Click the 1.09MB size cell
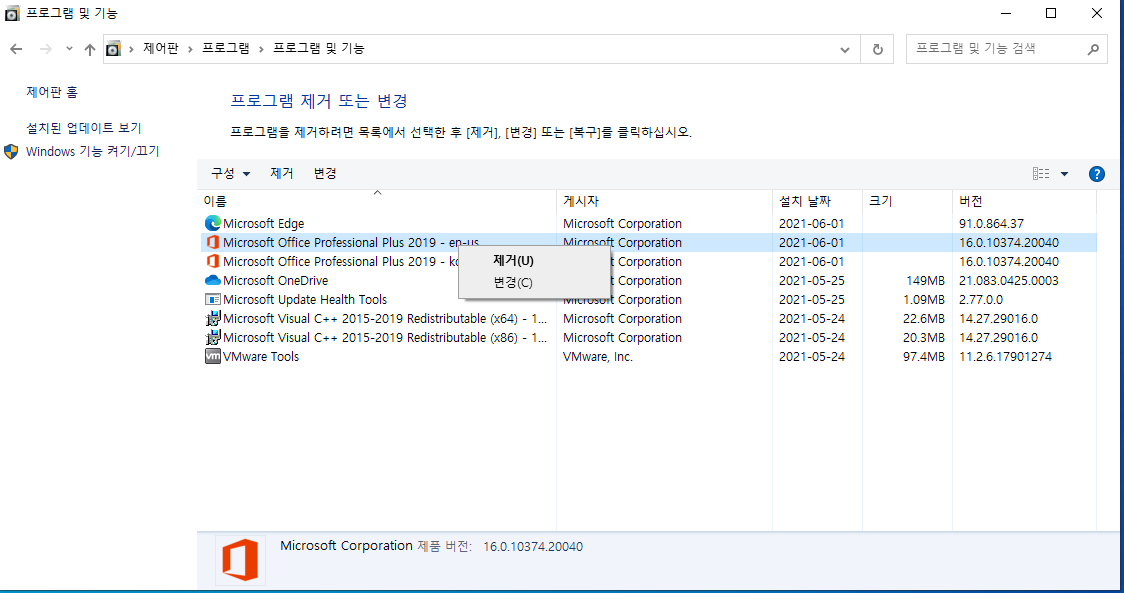 click(x=924, y=300)
